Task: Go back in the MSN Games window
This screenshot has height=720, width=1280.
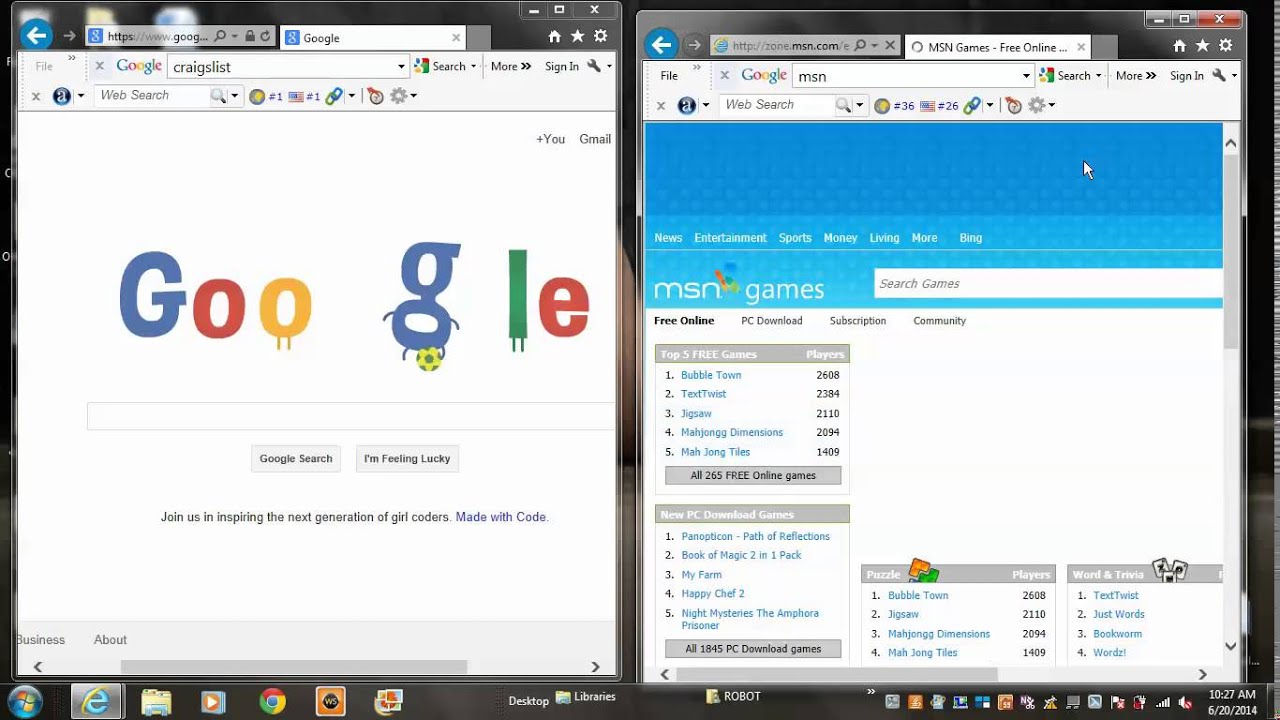Action: tap(660, 44)
